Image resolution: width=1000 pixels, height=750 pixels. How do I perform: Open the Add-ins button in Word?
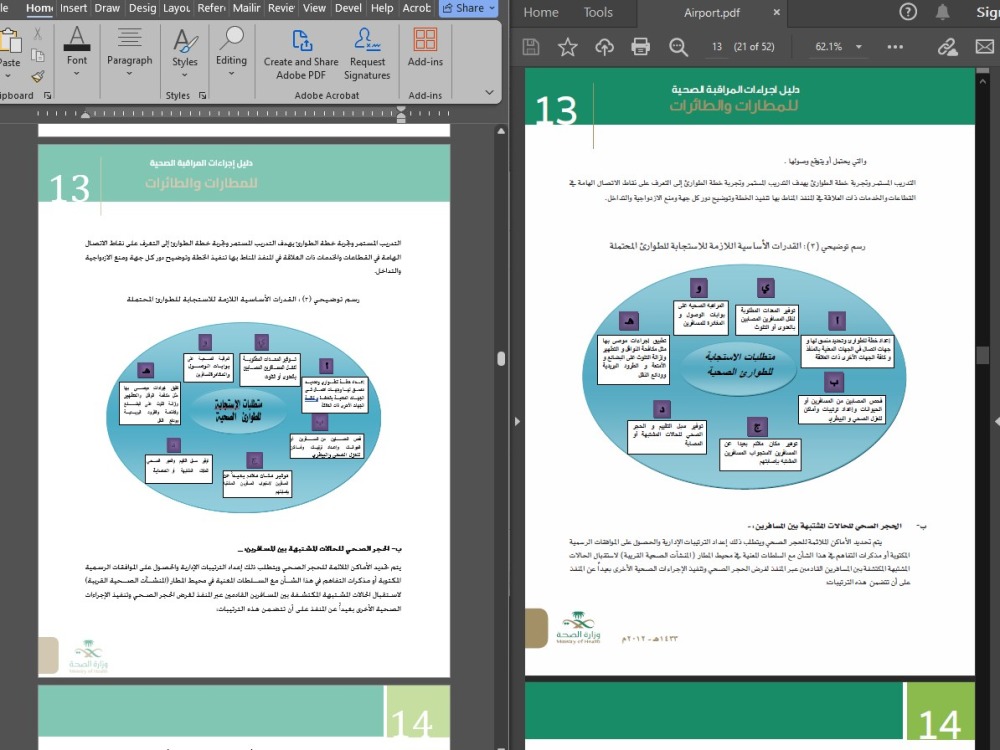click(x=425, y=48)
